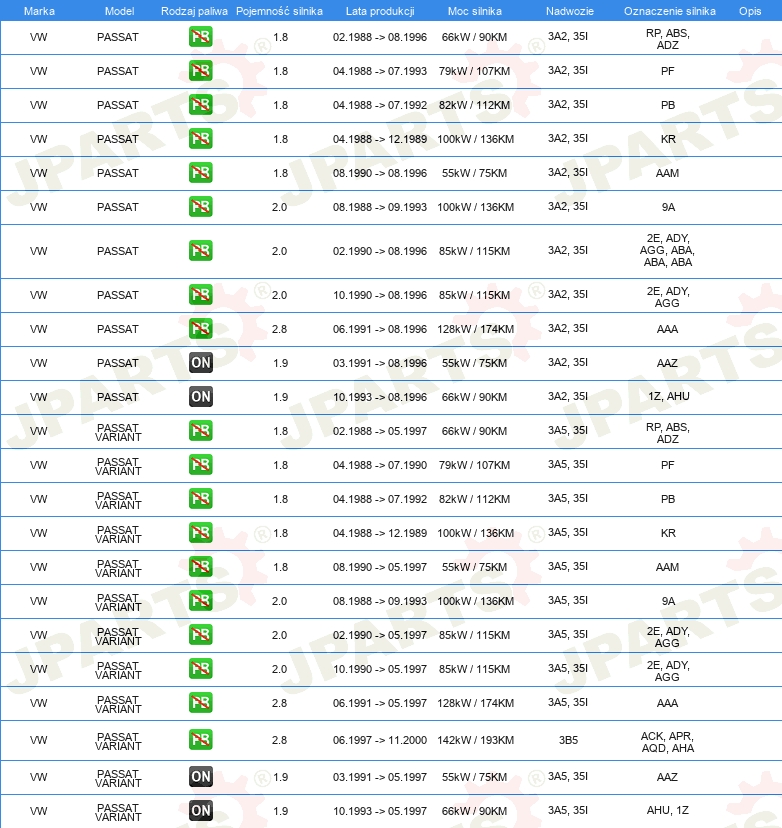Select the '10.1993 -> 05.1997' production years cell
Screen dimensions: 782x828
380,811
